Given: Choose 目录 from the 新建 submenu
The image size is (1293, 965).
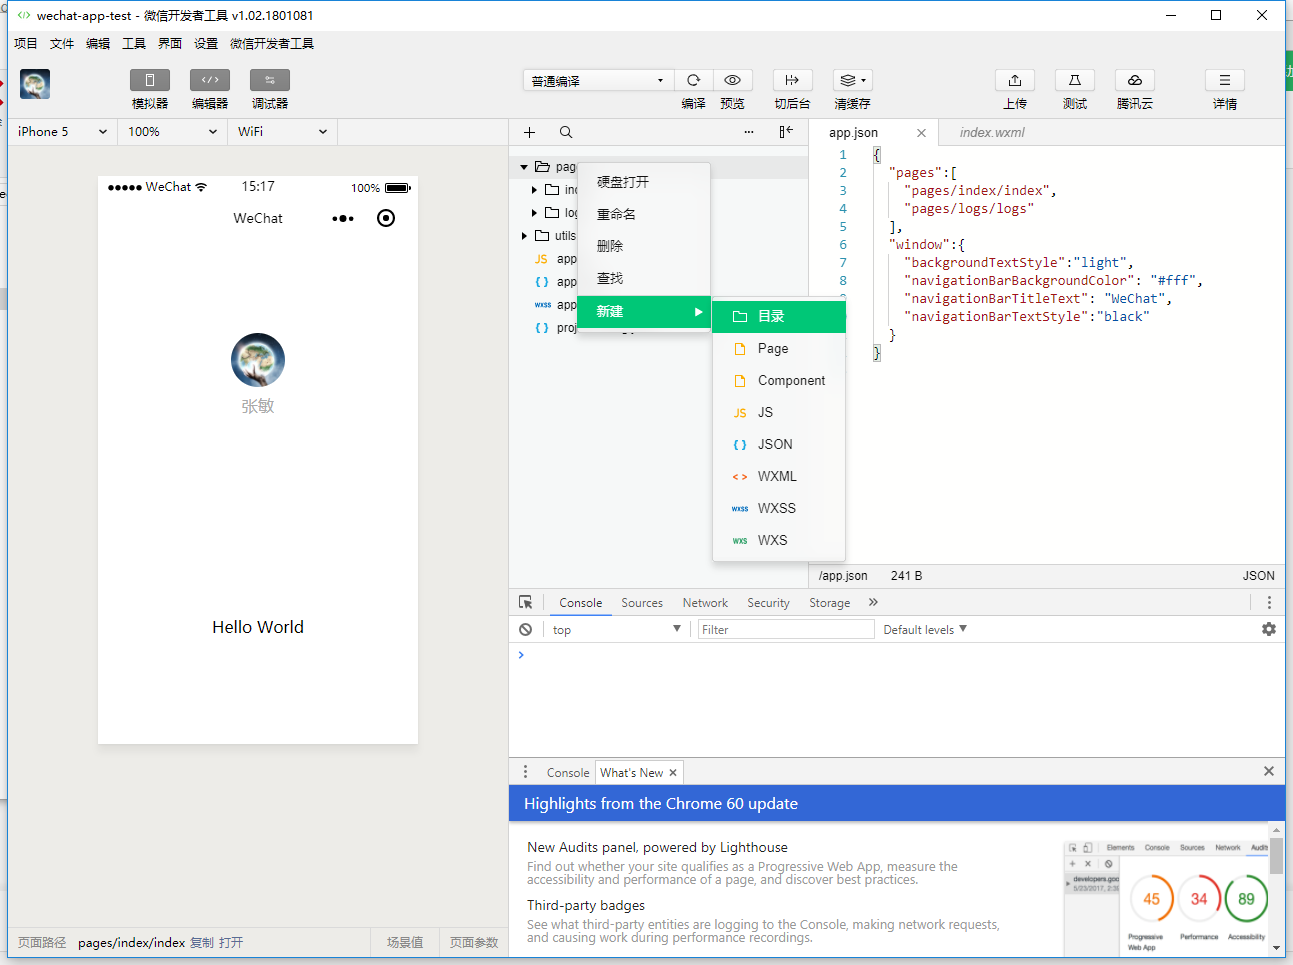Looking at the screenshot, I should (x=779, y=316).
